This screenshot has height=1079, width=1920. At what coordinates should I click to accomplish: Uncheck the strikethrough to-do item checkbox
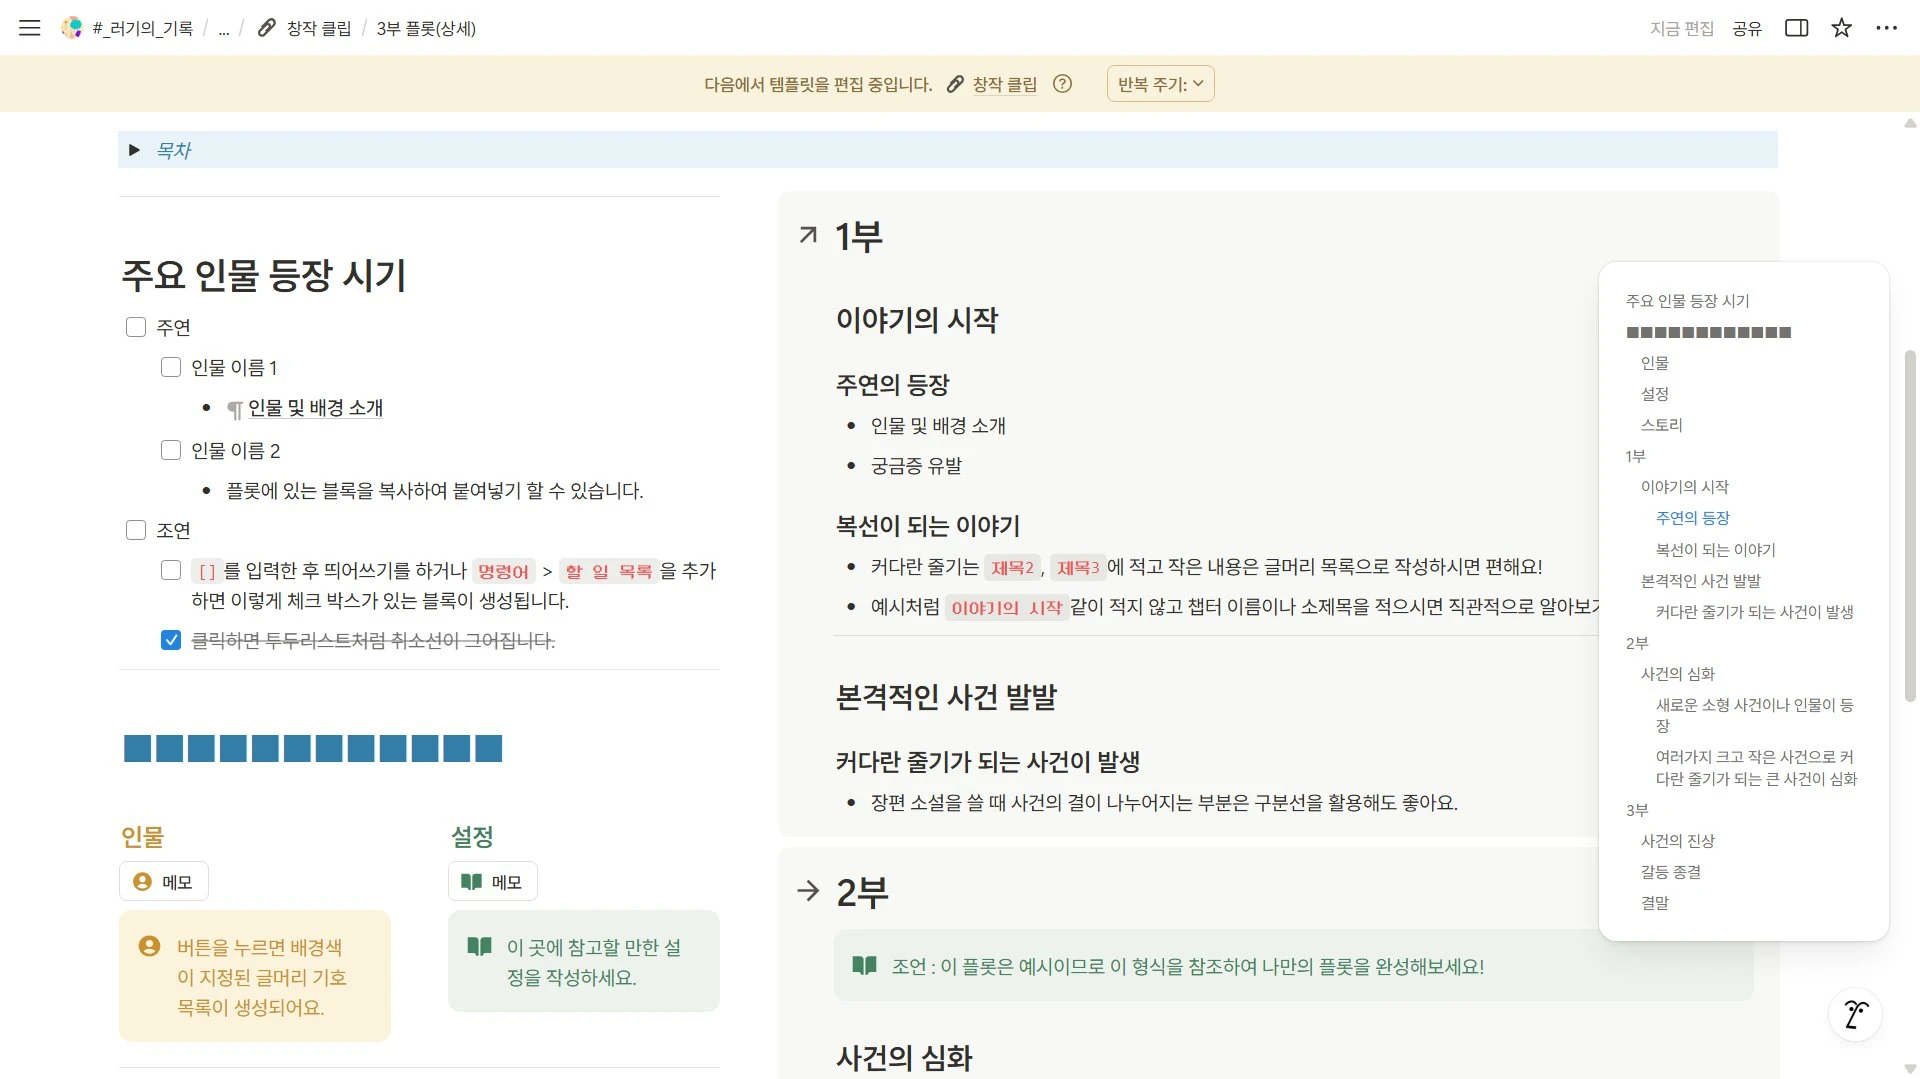[x=171, y=640]
